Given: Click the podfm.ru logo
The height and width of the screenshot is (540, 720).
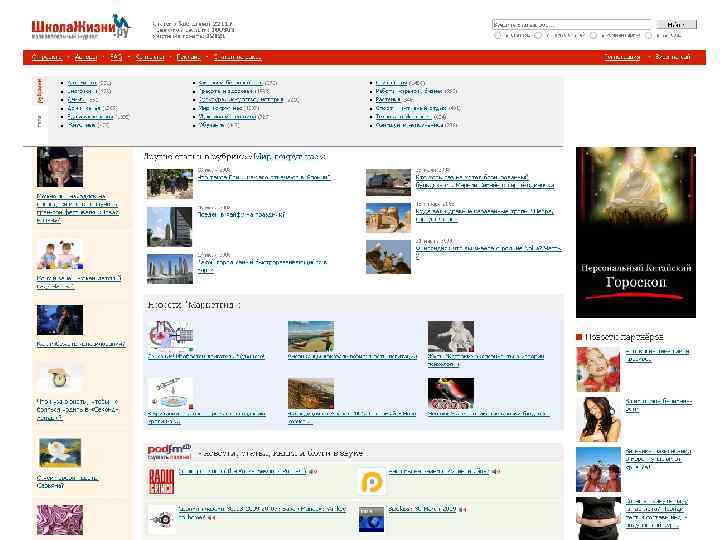Looking at the screenshot, I should [169, 452].
